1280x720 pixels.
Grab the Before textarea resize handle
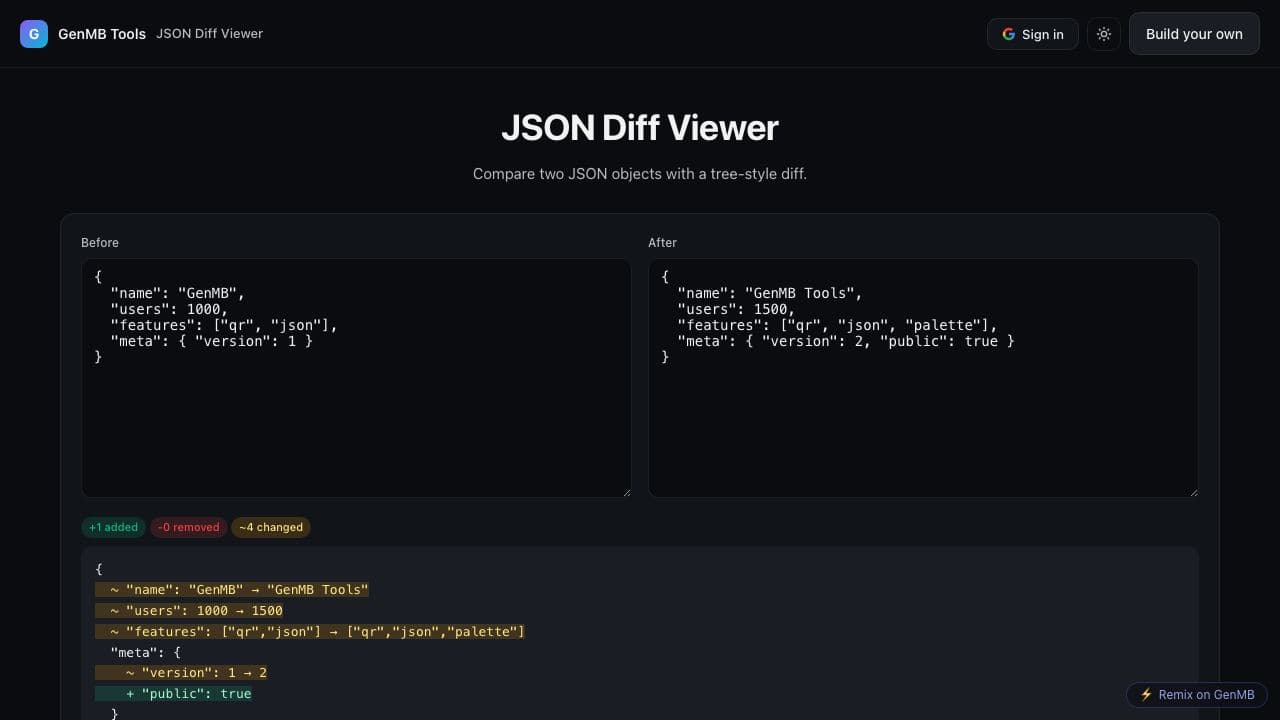click(x=626, y=492)
